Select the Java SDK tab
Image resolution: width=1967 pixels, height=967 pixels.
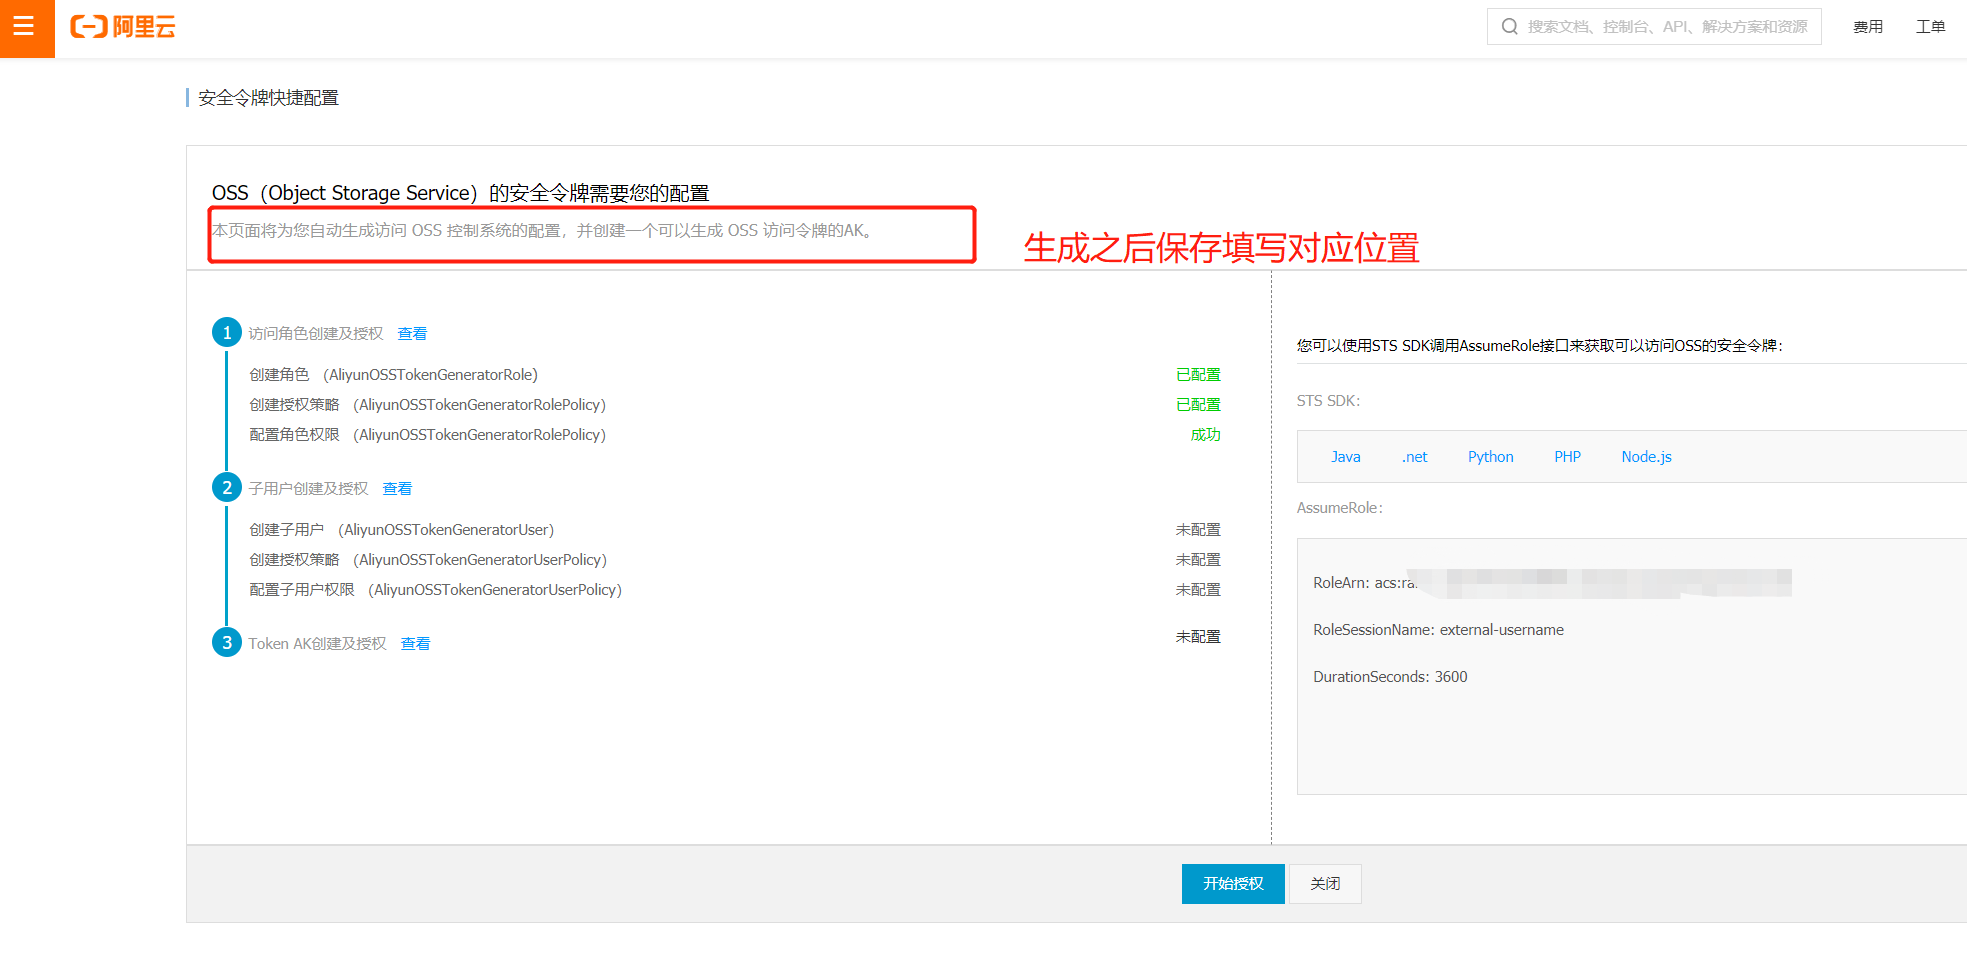point(1345,457)
